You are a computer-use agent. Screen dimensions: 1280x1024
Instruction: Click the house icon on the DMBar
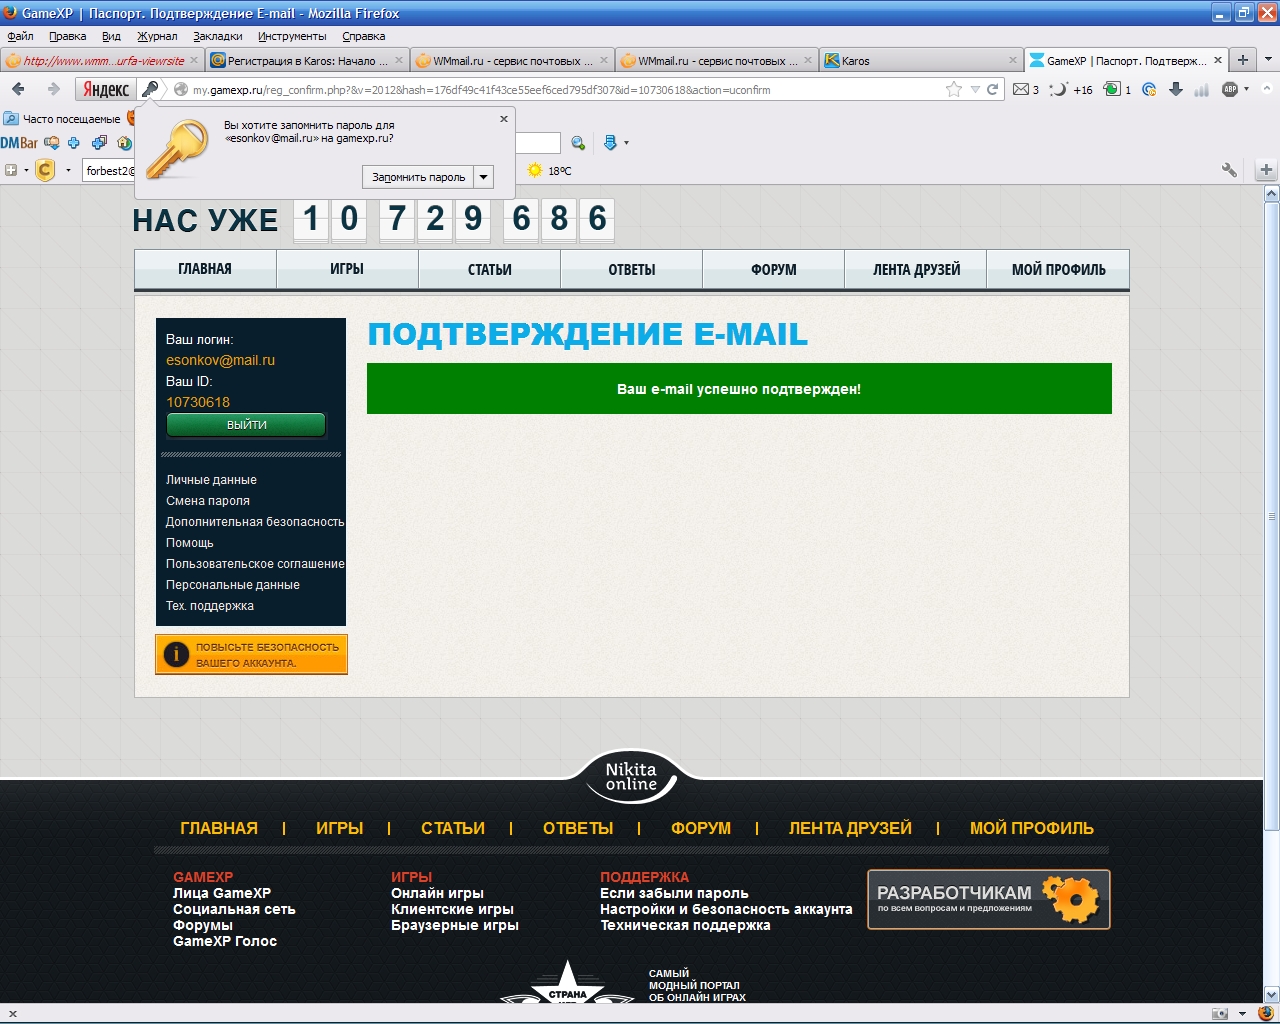point(124,142)
